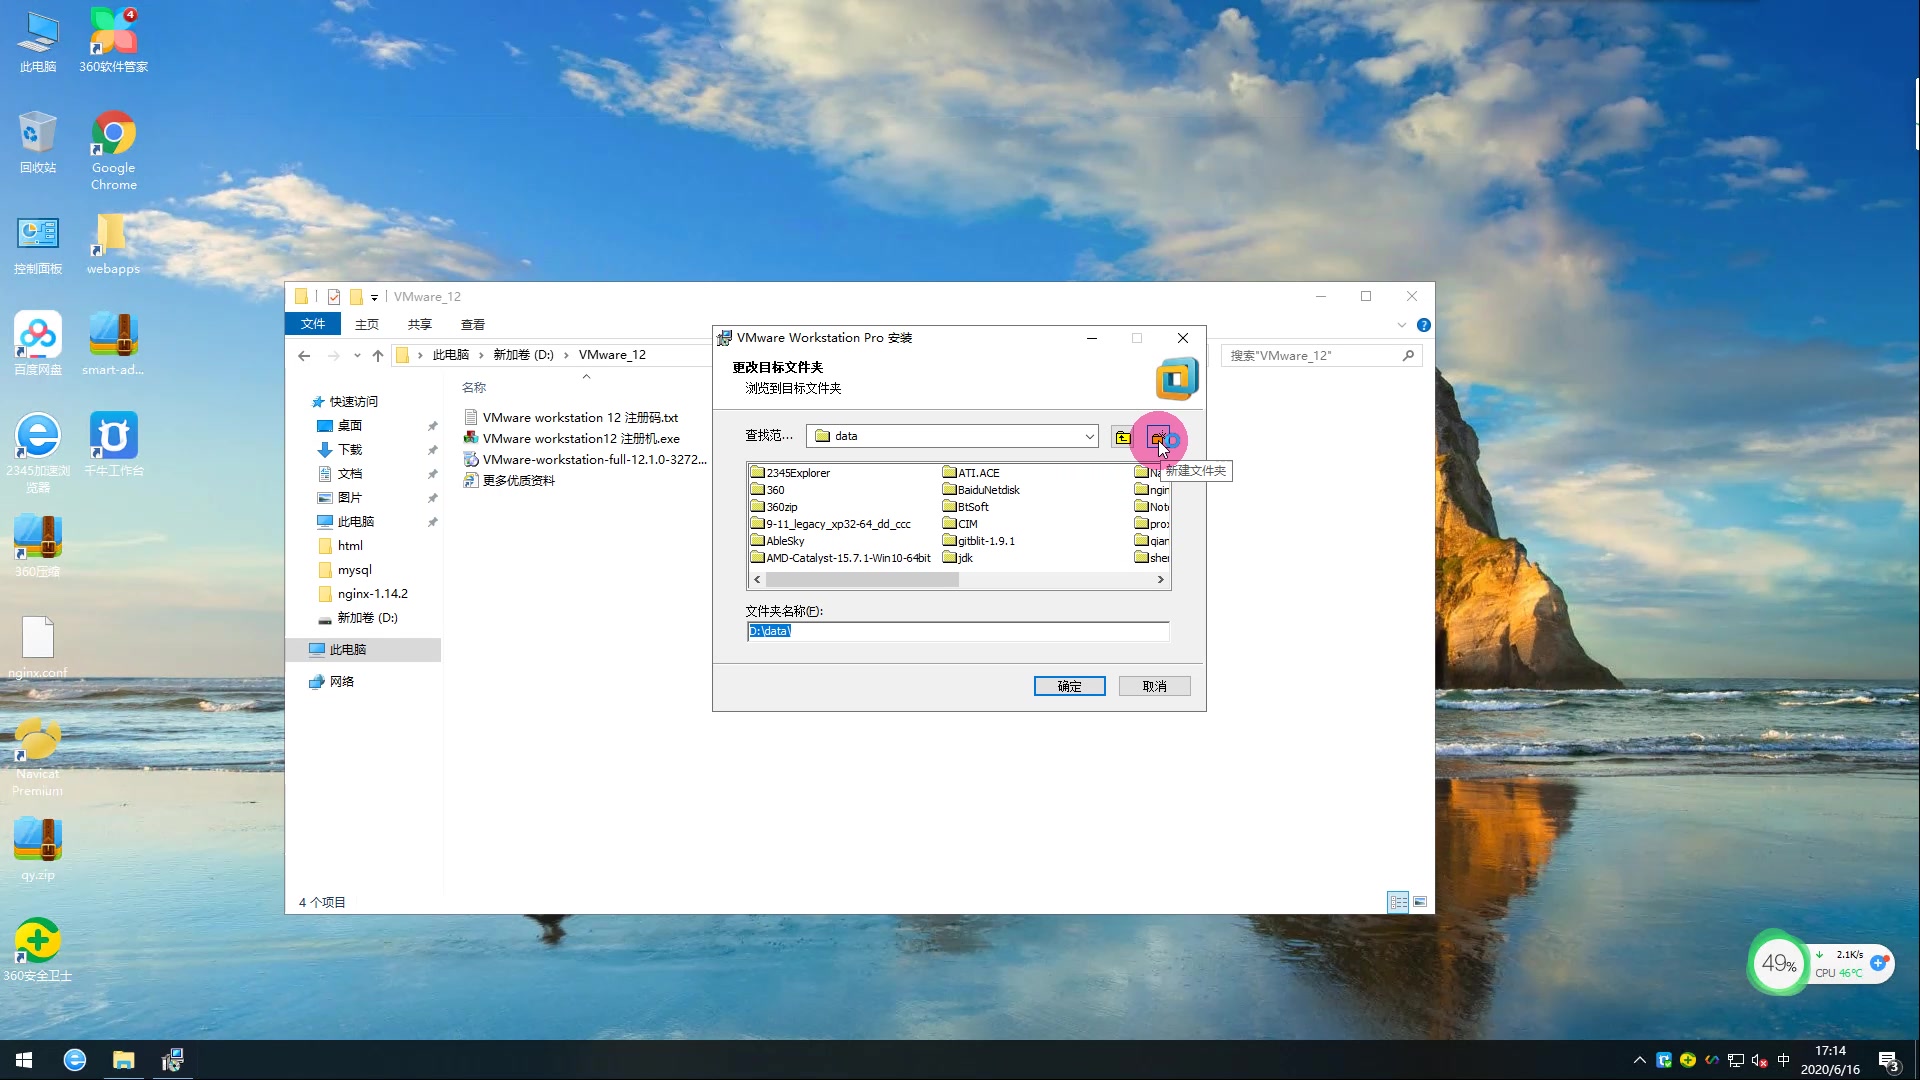Open the 文件 tab in Explorer

pyautogui.click(x=313, y=324)
